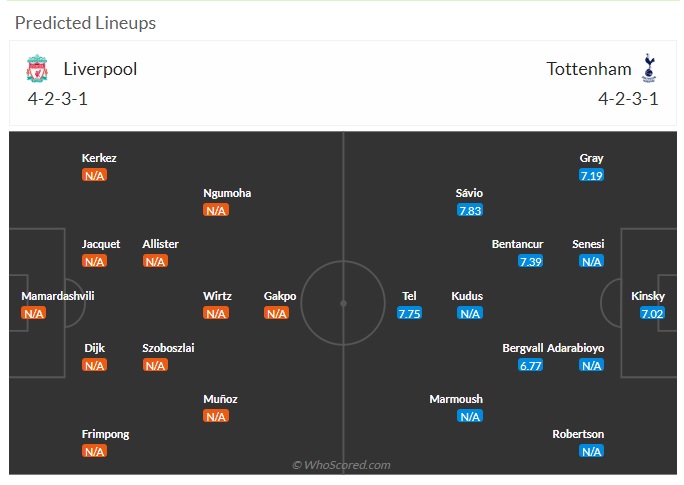Click Bergvall's 6.77 rating badge
684x485 pixels.
(x=530, y=365)
